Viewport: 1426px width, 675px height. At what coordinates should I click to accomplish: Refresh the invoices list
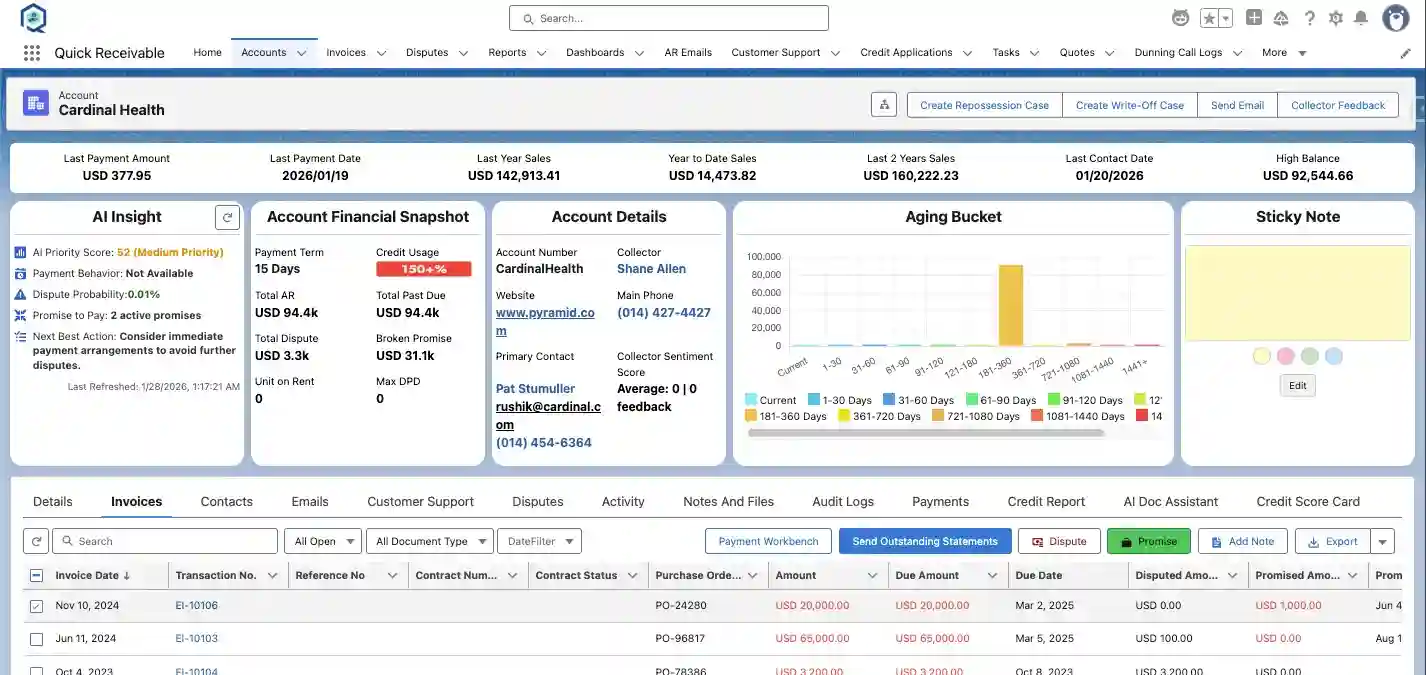tap(36, 541)
